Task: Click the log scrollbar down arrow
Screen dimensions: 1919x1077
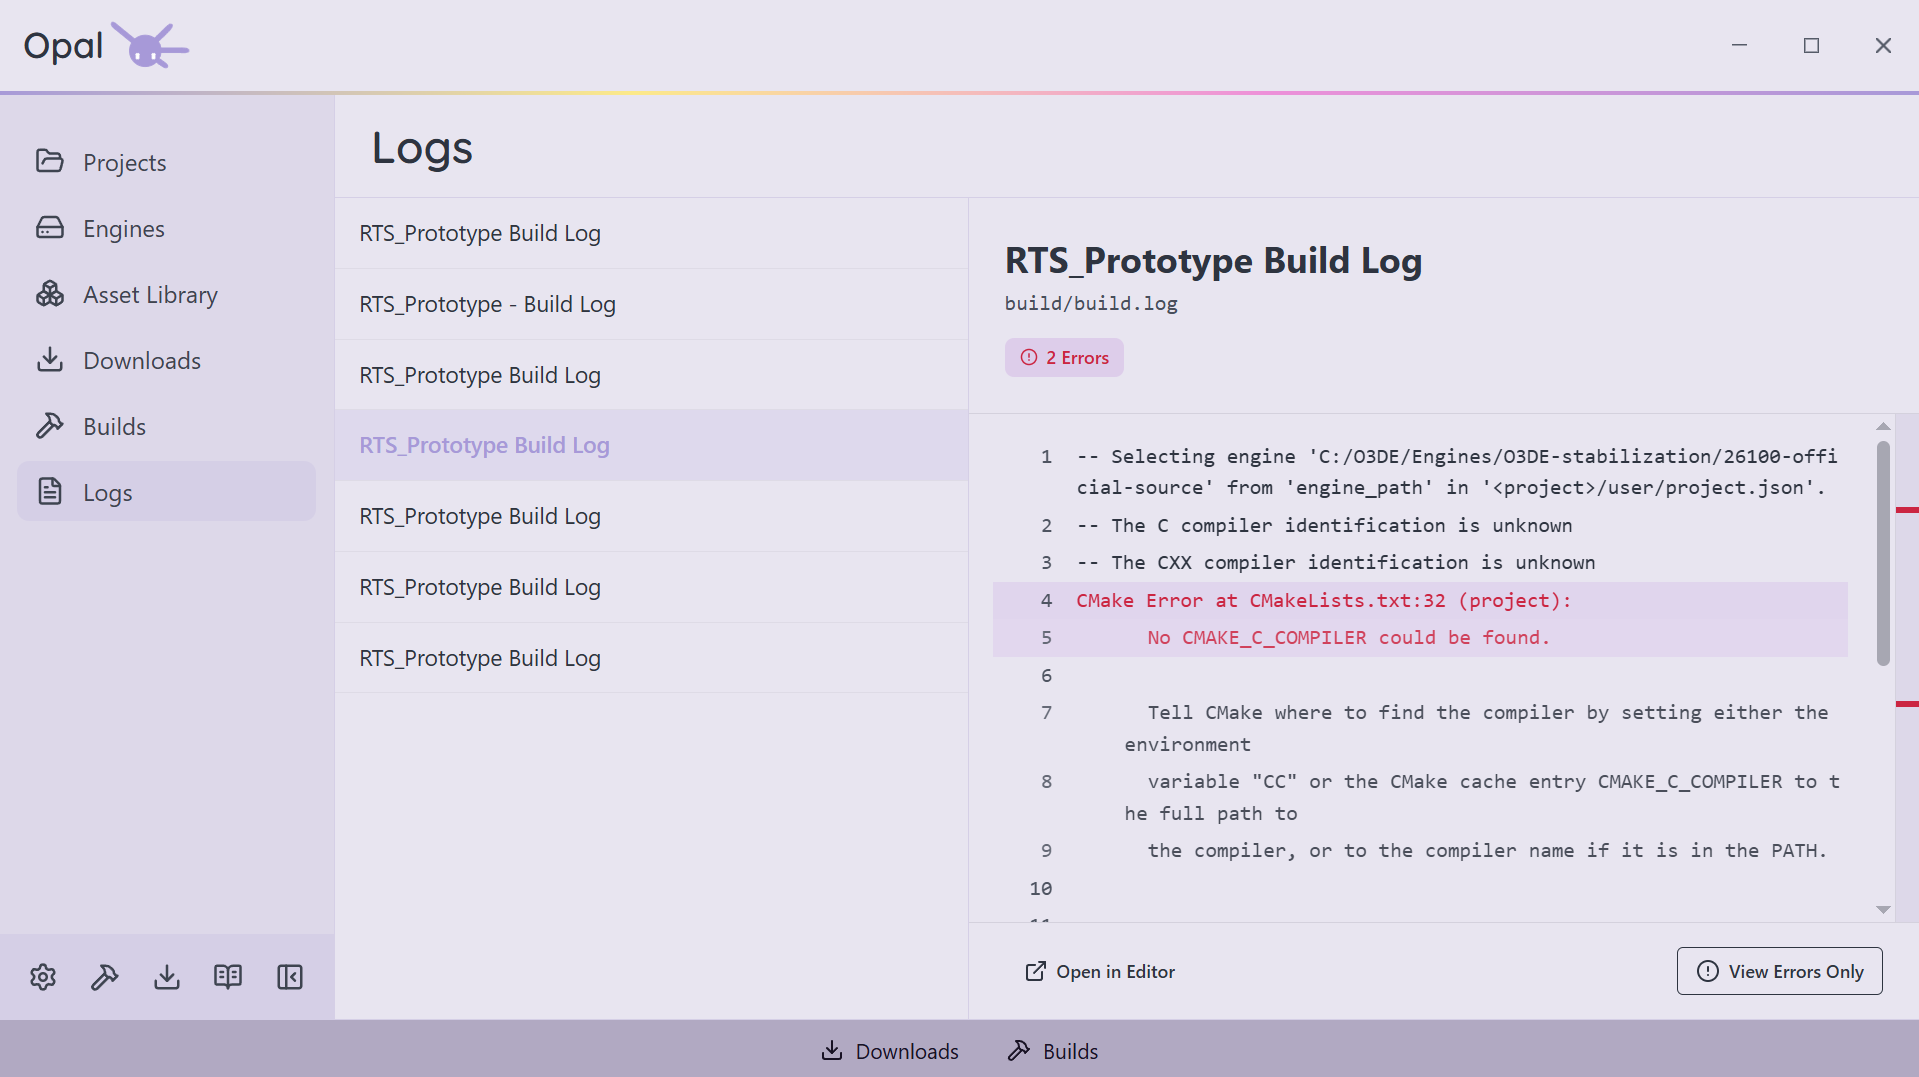Action: tap(1883, 910)
